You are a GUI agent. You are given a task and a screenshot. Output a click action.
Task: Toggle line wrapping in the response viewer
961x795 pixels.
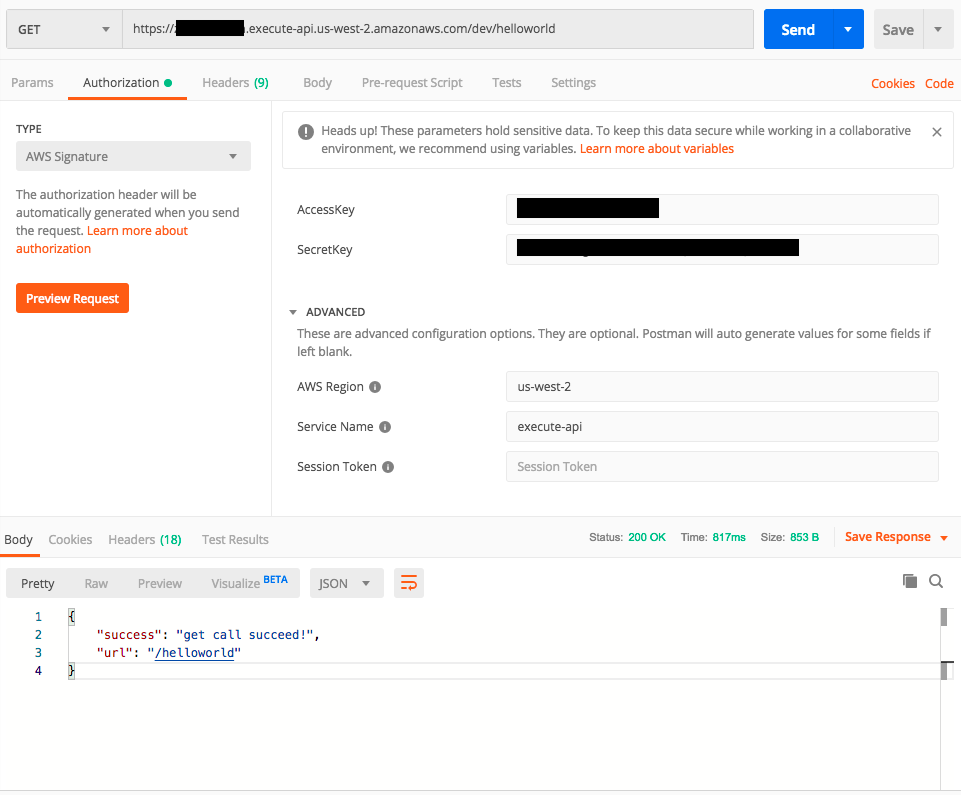point(408,581)
